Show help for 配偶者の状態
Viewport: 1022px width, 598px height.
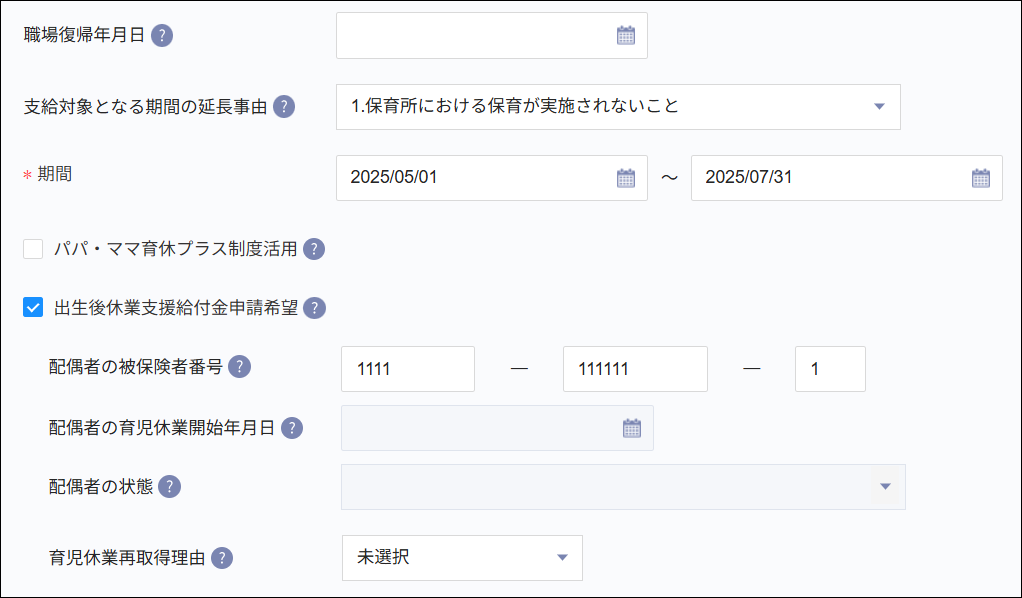[168, 487]
